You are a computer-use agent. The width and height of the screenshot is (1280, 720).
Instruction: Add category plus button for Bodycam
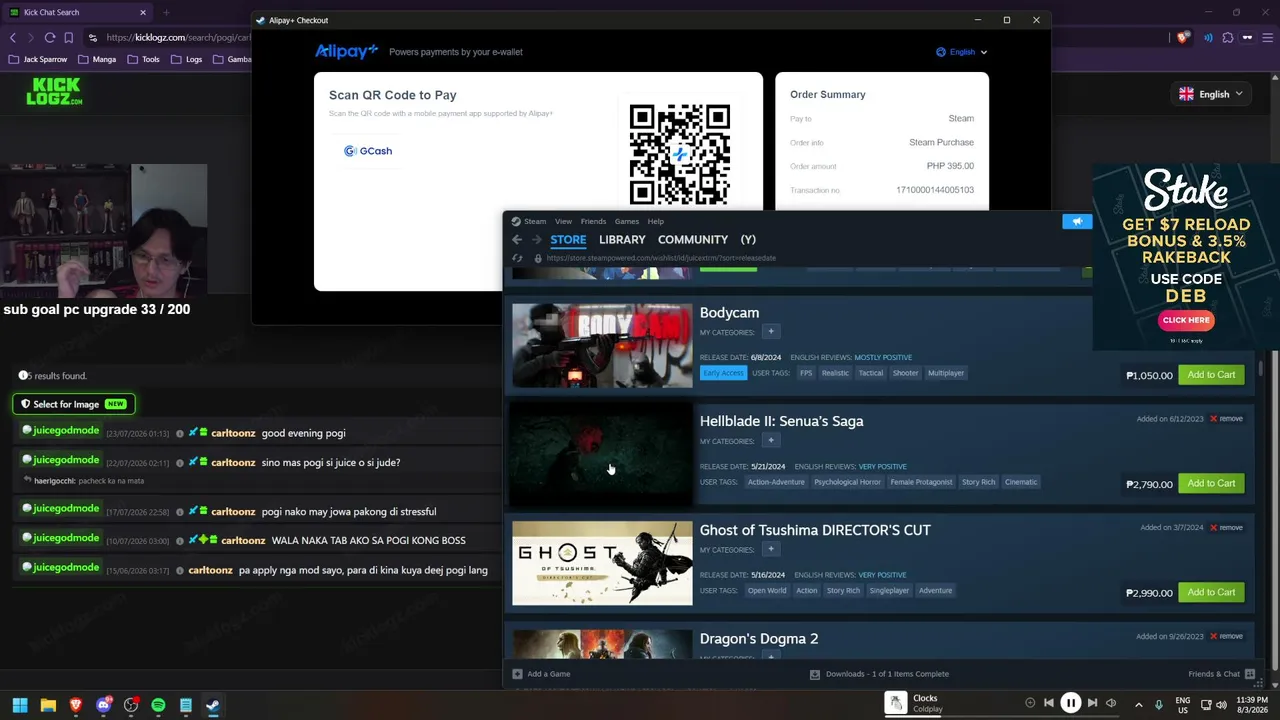770,332
